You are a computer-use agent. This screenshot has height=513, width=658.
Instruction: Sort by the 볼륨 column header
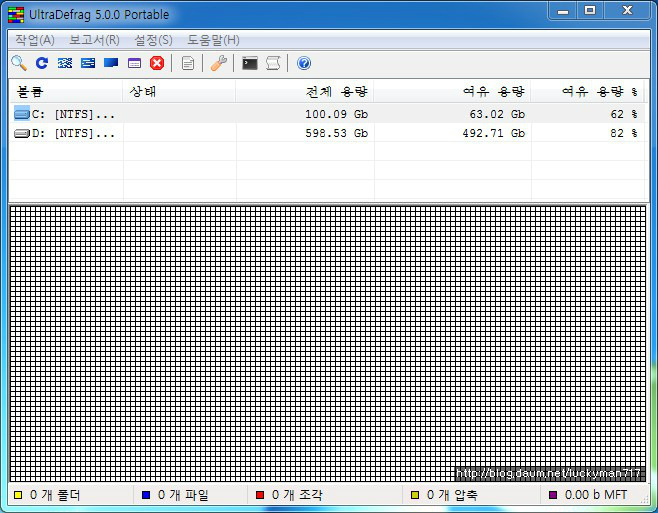point(67,92)
